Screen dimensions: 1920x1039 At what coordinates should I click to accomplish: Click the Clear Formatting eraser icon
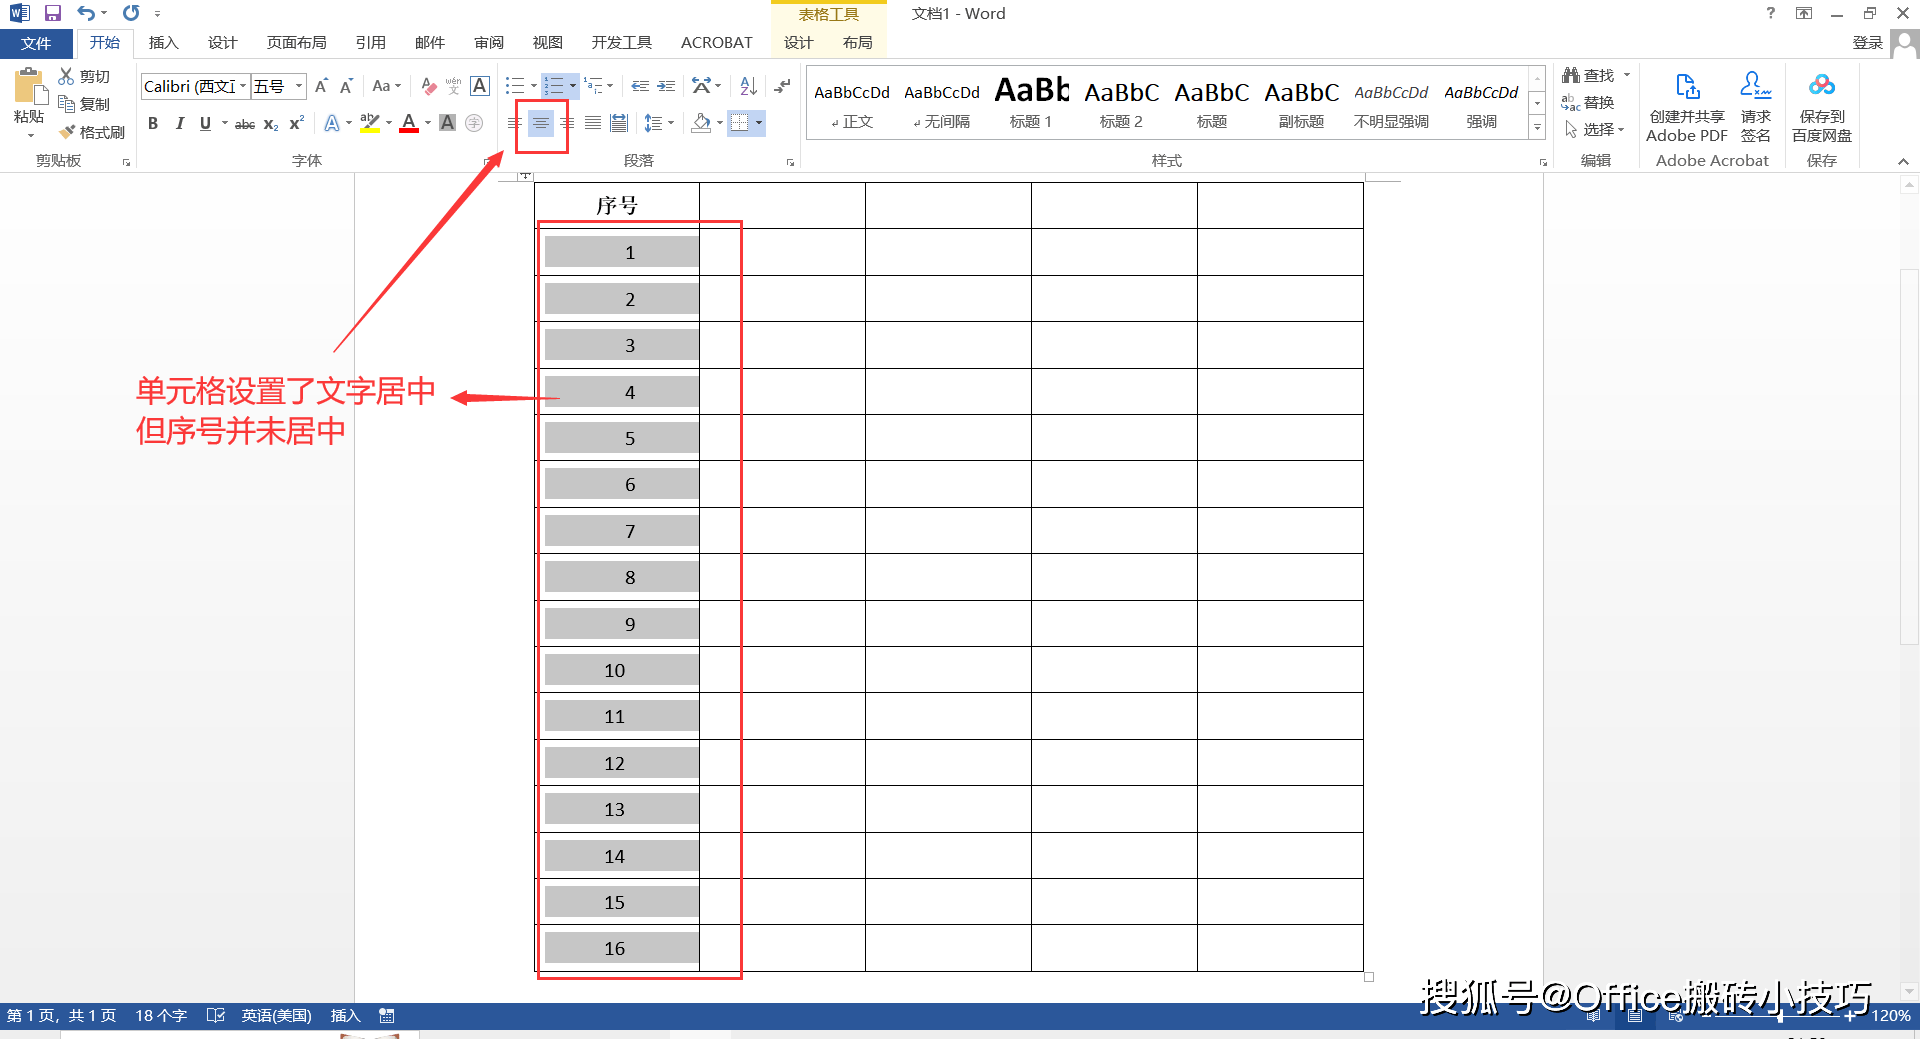(x=428, y=86)
